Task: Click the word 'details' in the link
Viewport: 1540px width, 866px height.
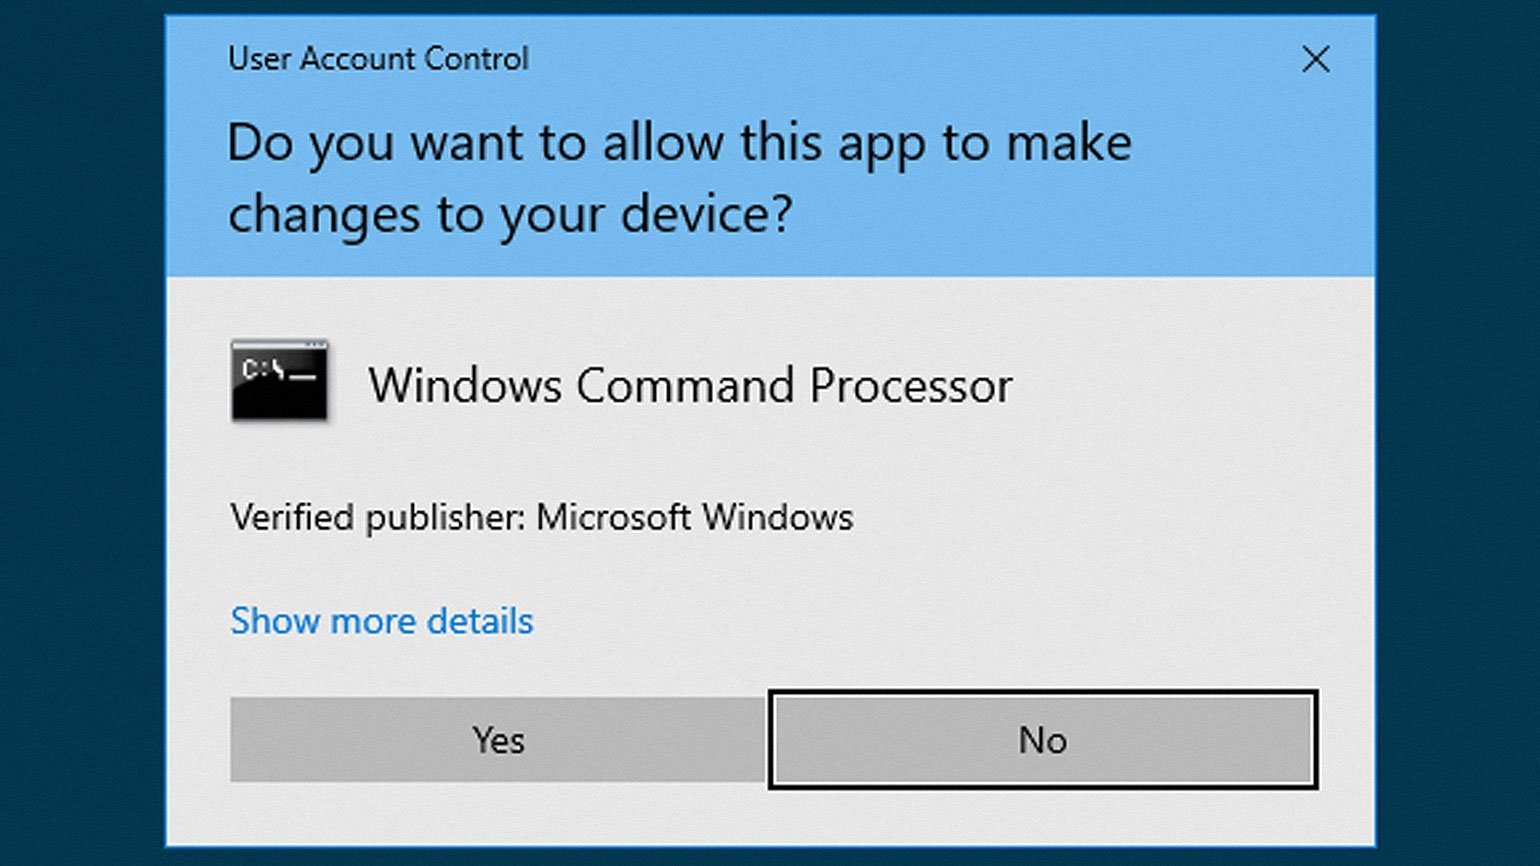Action: [x=480, y=621]
